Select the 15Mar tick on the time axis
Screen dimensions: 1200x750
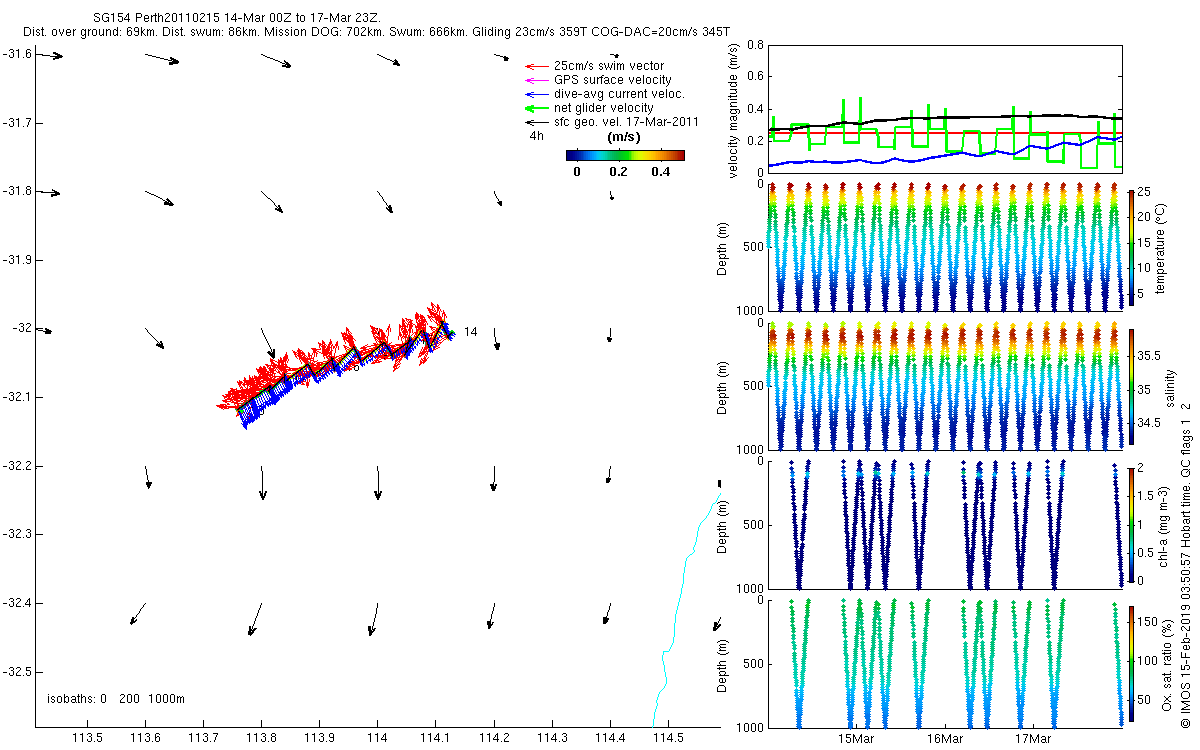click(857, 739)
